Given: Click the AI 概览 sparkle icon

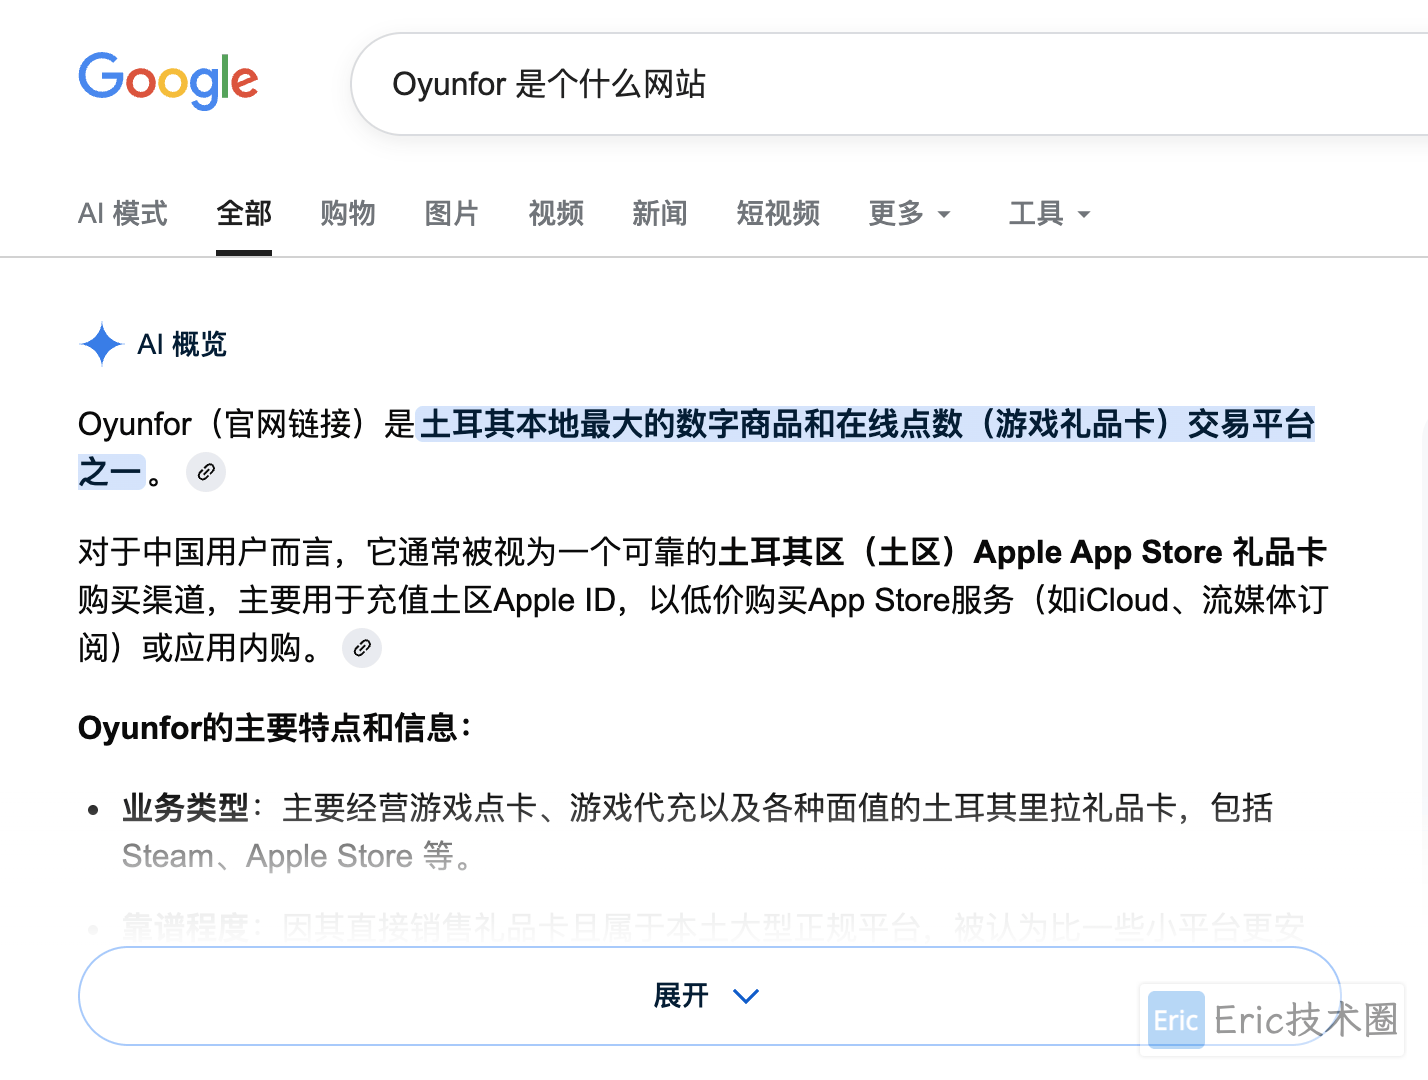Looking at the screenshot, I should pos(101,344).
